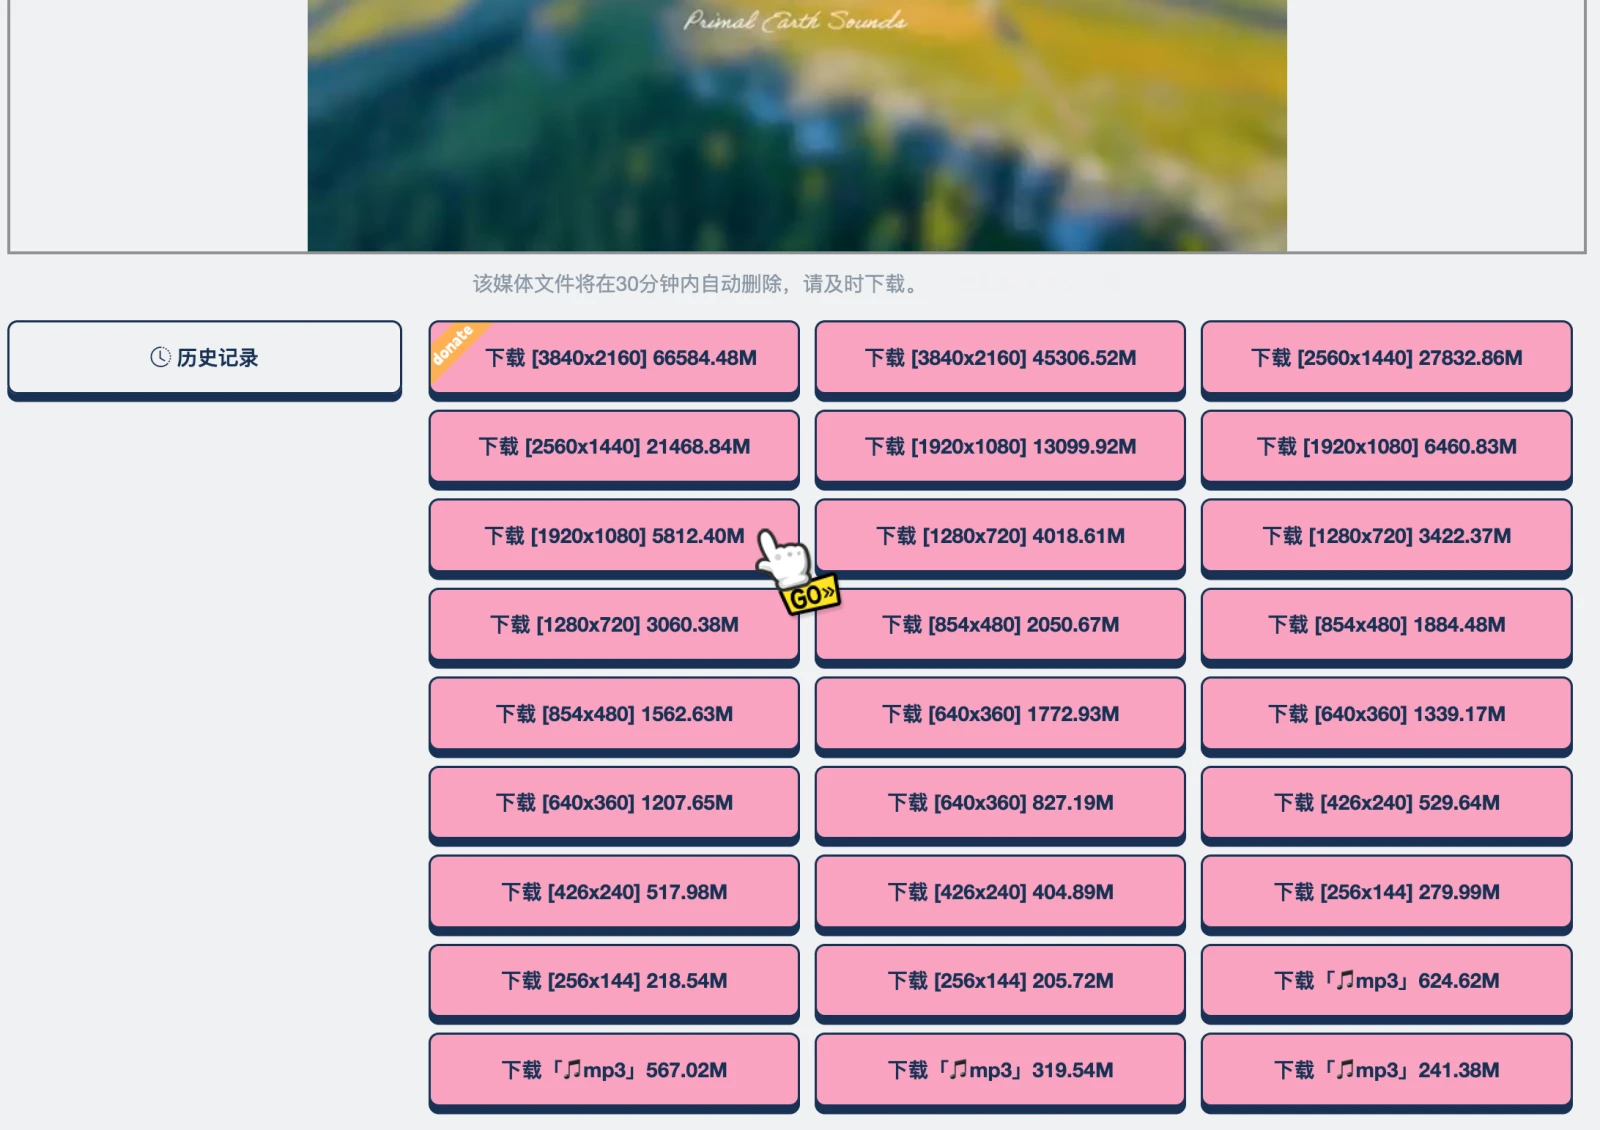Pick the 1280x720 4018.61M download
The width and height of the screenshot is (1600, 1130).
tap(1000, 536)
